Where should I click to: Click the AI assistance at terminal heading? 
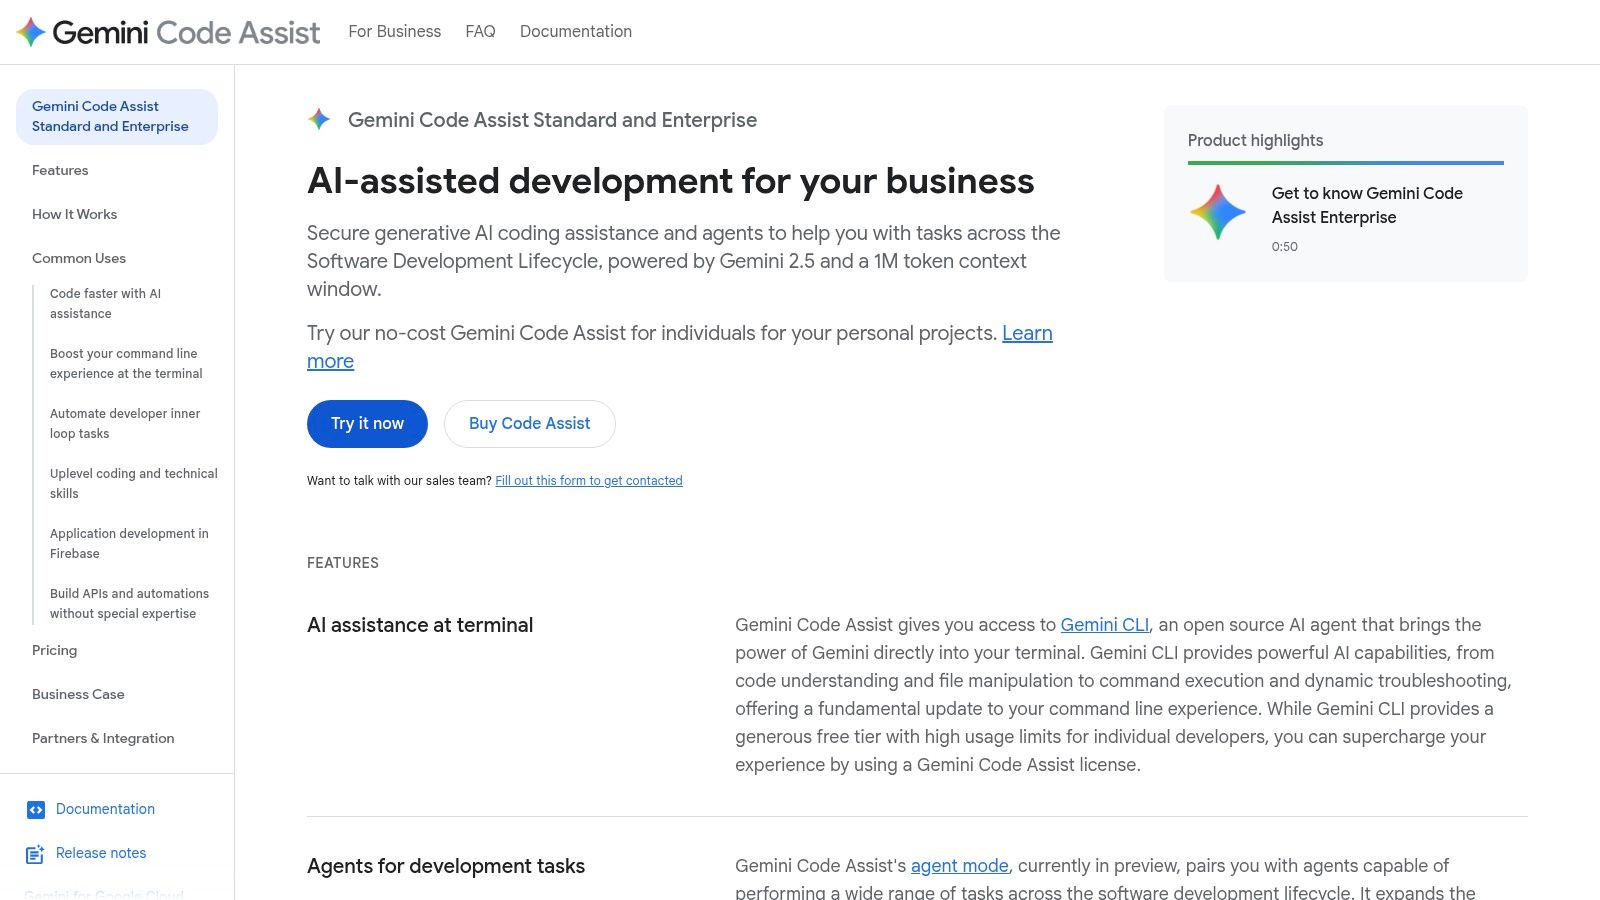coord(420,626)
